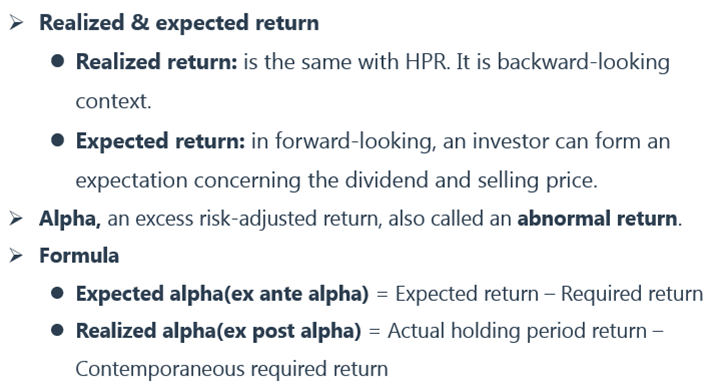712x386 pixels.
Task: Click the arrow bullet before Realized & expected return
Action: point(16,22)
